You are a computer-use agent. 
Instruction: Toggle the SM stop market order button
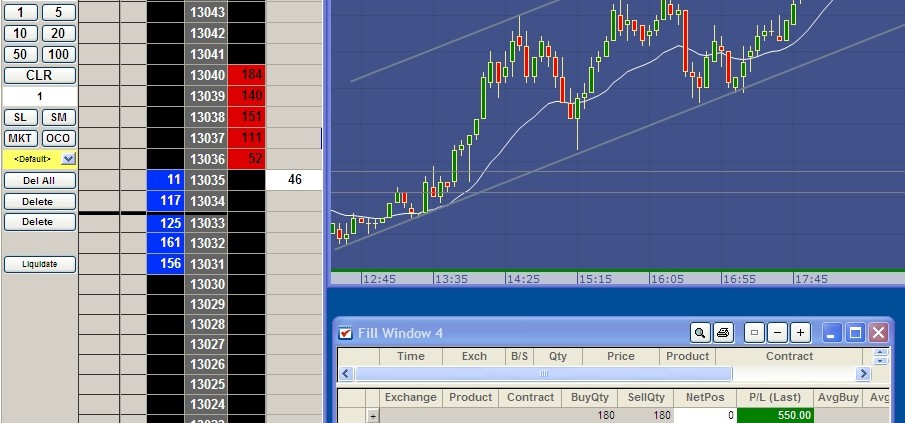tap(59, 117)
